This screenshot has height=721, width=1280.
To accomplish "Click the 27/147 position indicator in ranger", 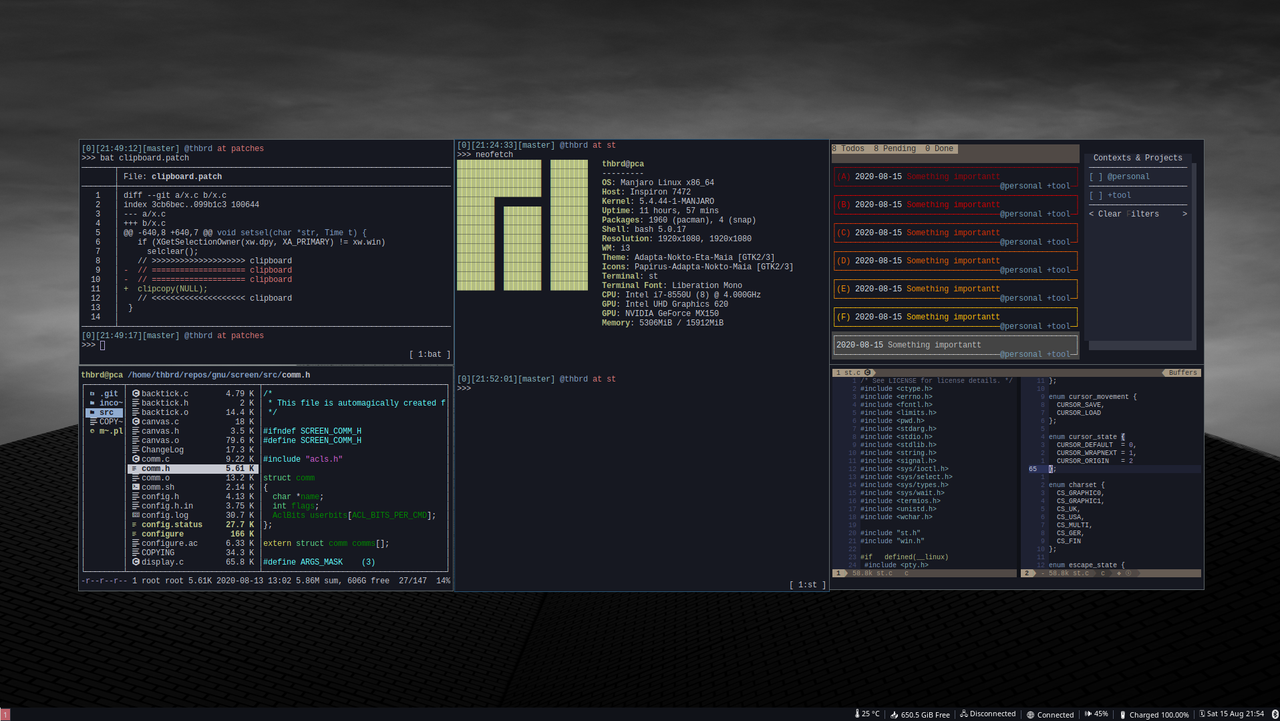I will point(413,580).
